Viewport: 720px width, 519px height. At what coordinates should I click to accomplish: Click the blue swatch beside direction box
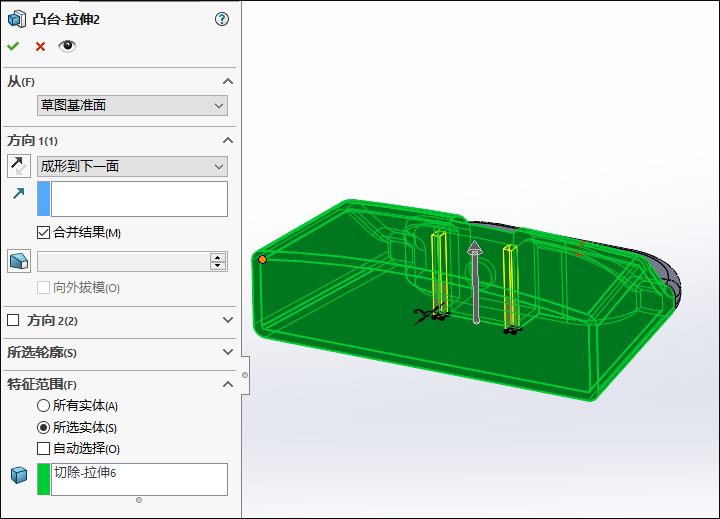point(44,199)
